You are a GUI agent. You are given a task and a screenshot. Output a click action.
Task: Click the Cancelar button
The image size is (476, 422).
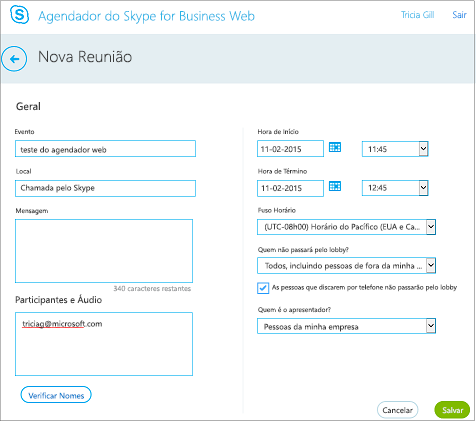[397, 410]
